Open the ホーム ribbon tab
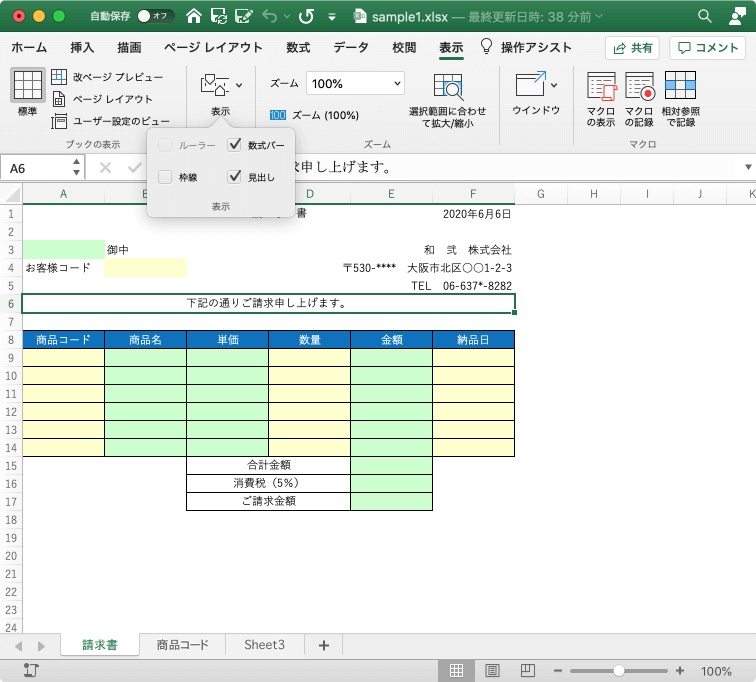This screenshot has height=682, width=756. (29, 47)
